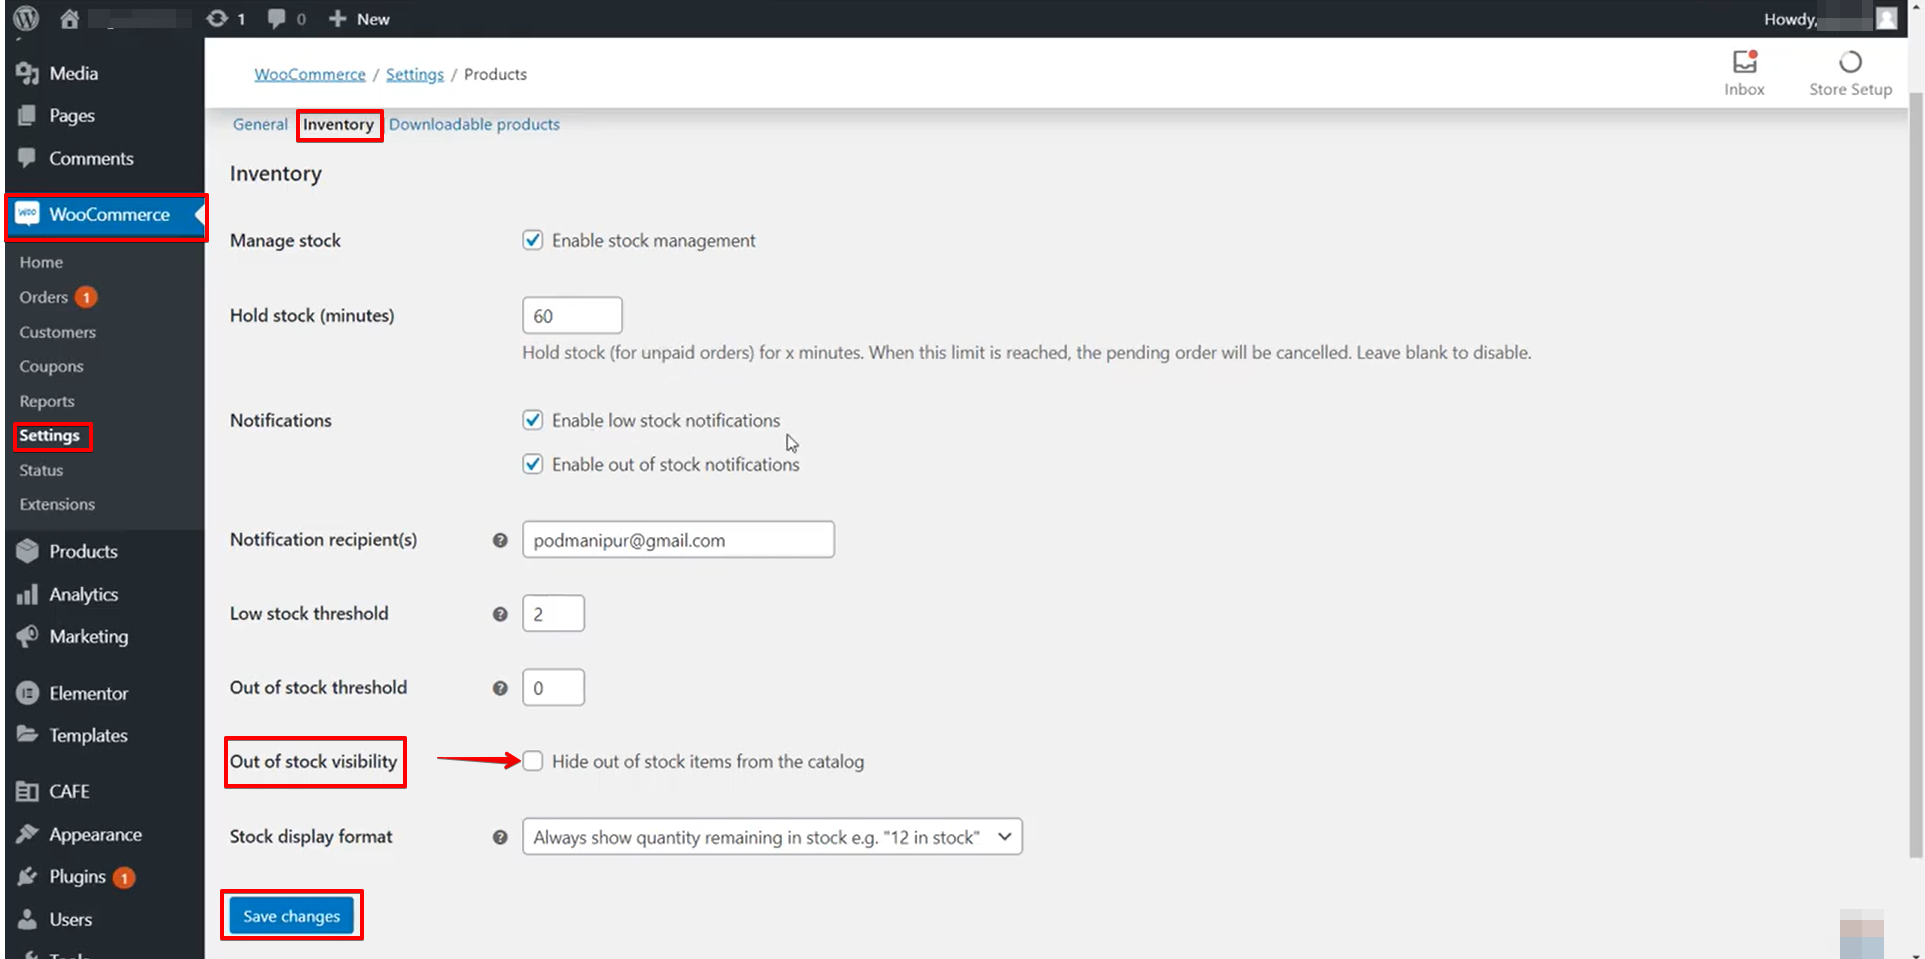This screenshot has height=959, width=1925.
Task: Click the updates icon in admin bar
Action: (x=217, y=19)
